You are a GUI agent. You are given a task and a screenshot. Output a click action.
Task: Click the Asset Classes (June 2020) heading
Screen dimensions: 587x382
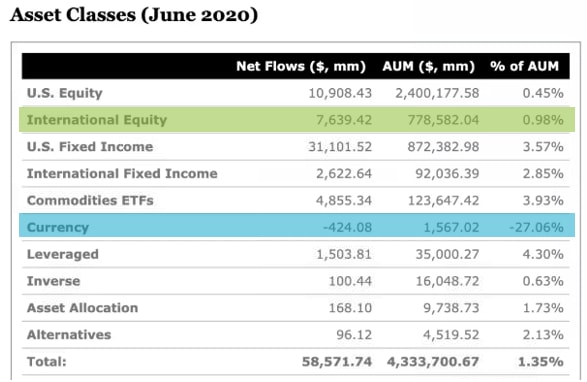[x=134, y=15]
